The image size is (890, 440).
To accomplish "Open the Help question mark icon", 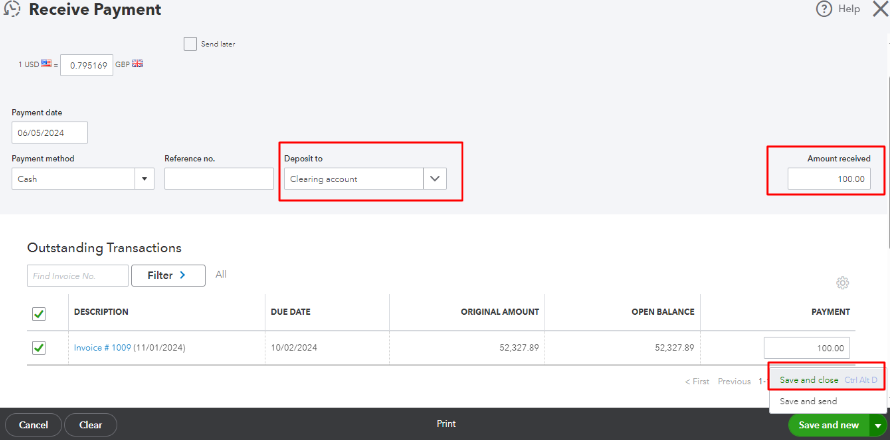I will tap(824, 9).
